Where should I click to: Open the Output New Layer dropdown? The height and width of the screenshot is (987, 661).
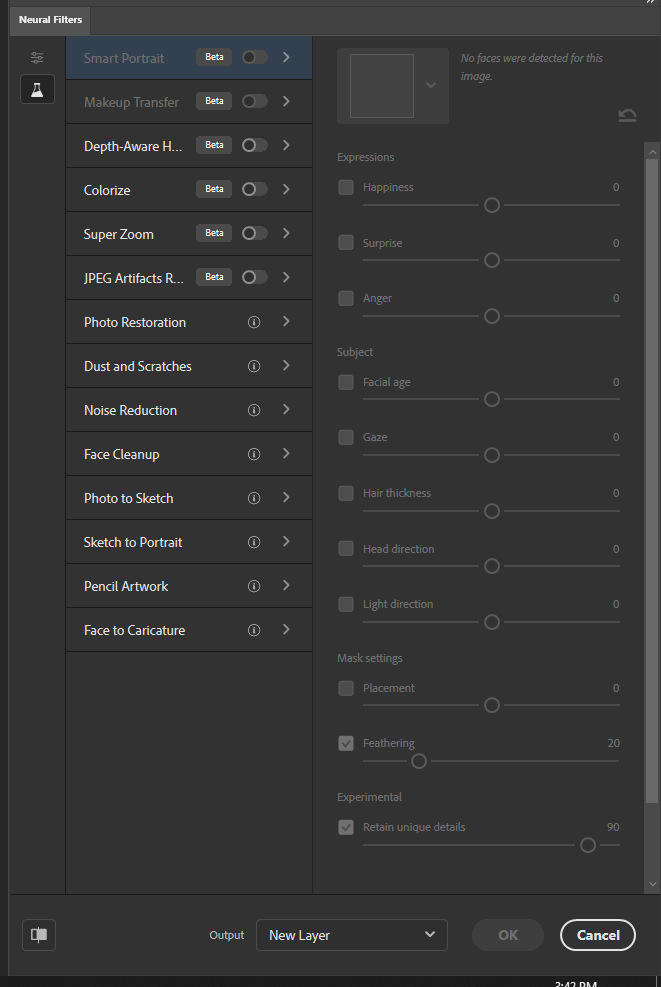click(351, 935)
